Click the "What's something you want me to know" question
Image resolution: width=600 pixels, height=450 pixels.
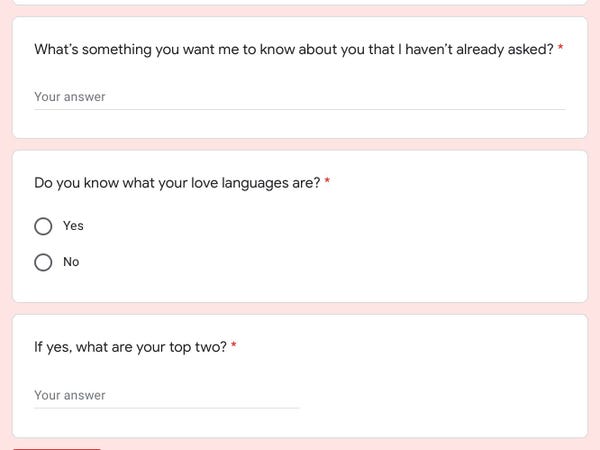[x=293, y=49]
